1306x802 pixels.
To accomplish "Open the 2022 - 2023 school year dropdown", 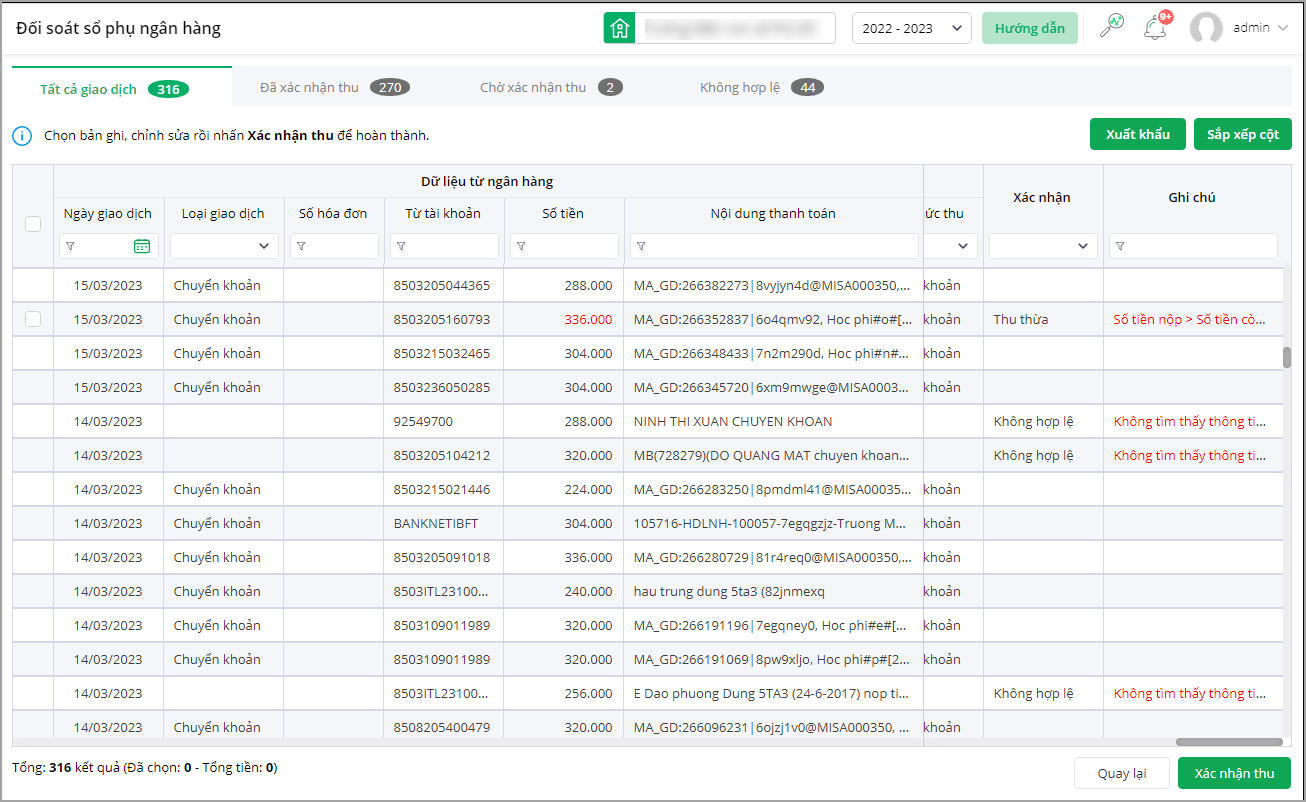I will (911, 28).
